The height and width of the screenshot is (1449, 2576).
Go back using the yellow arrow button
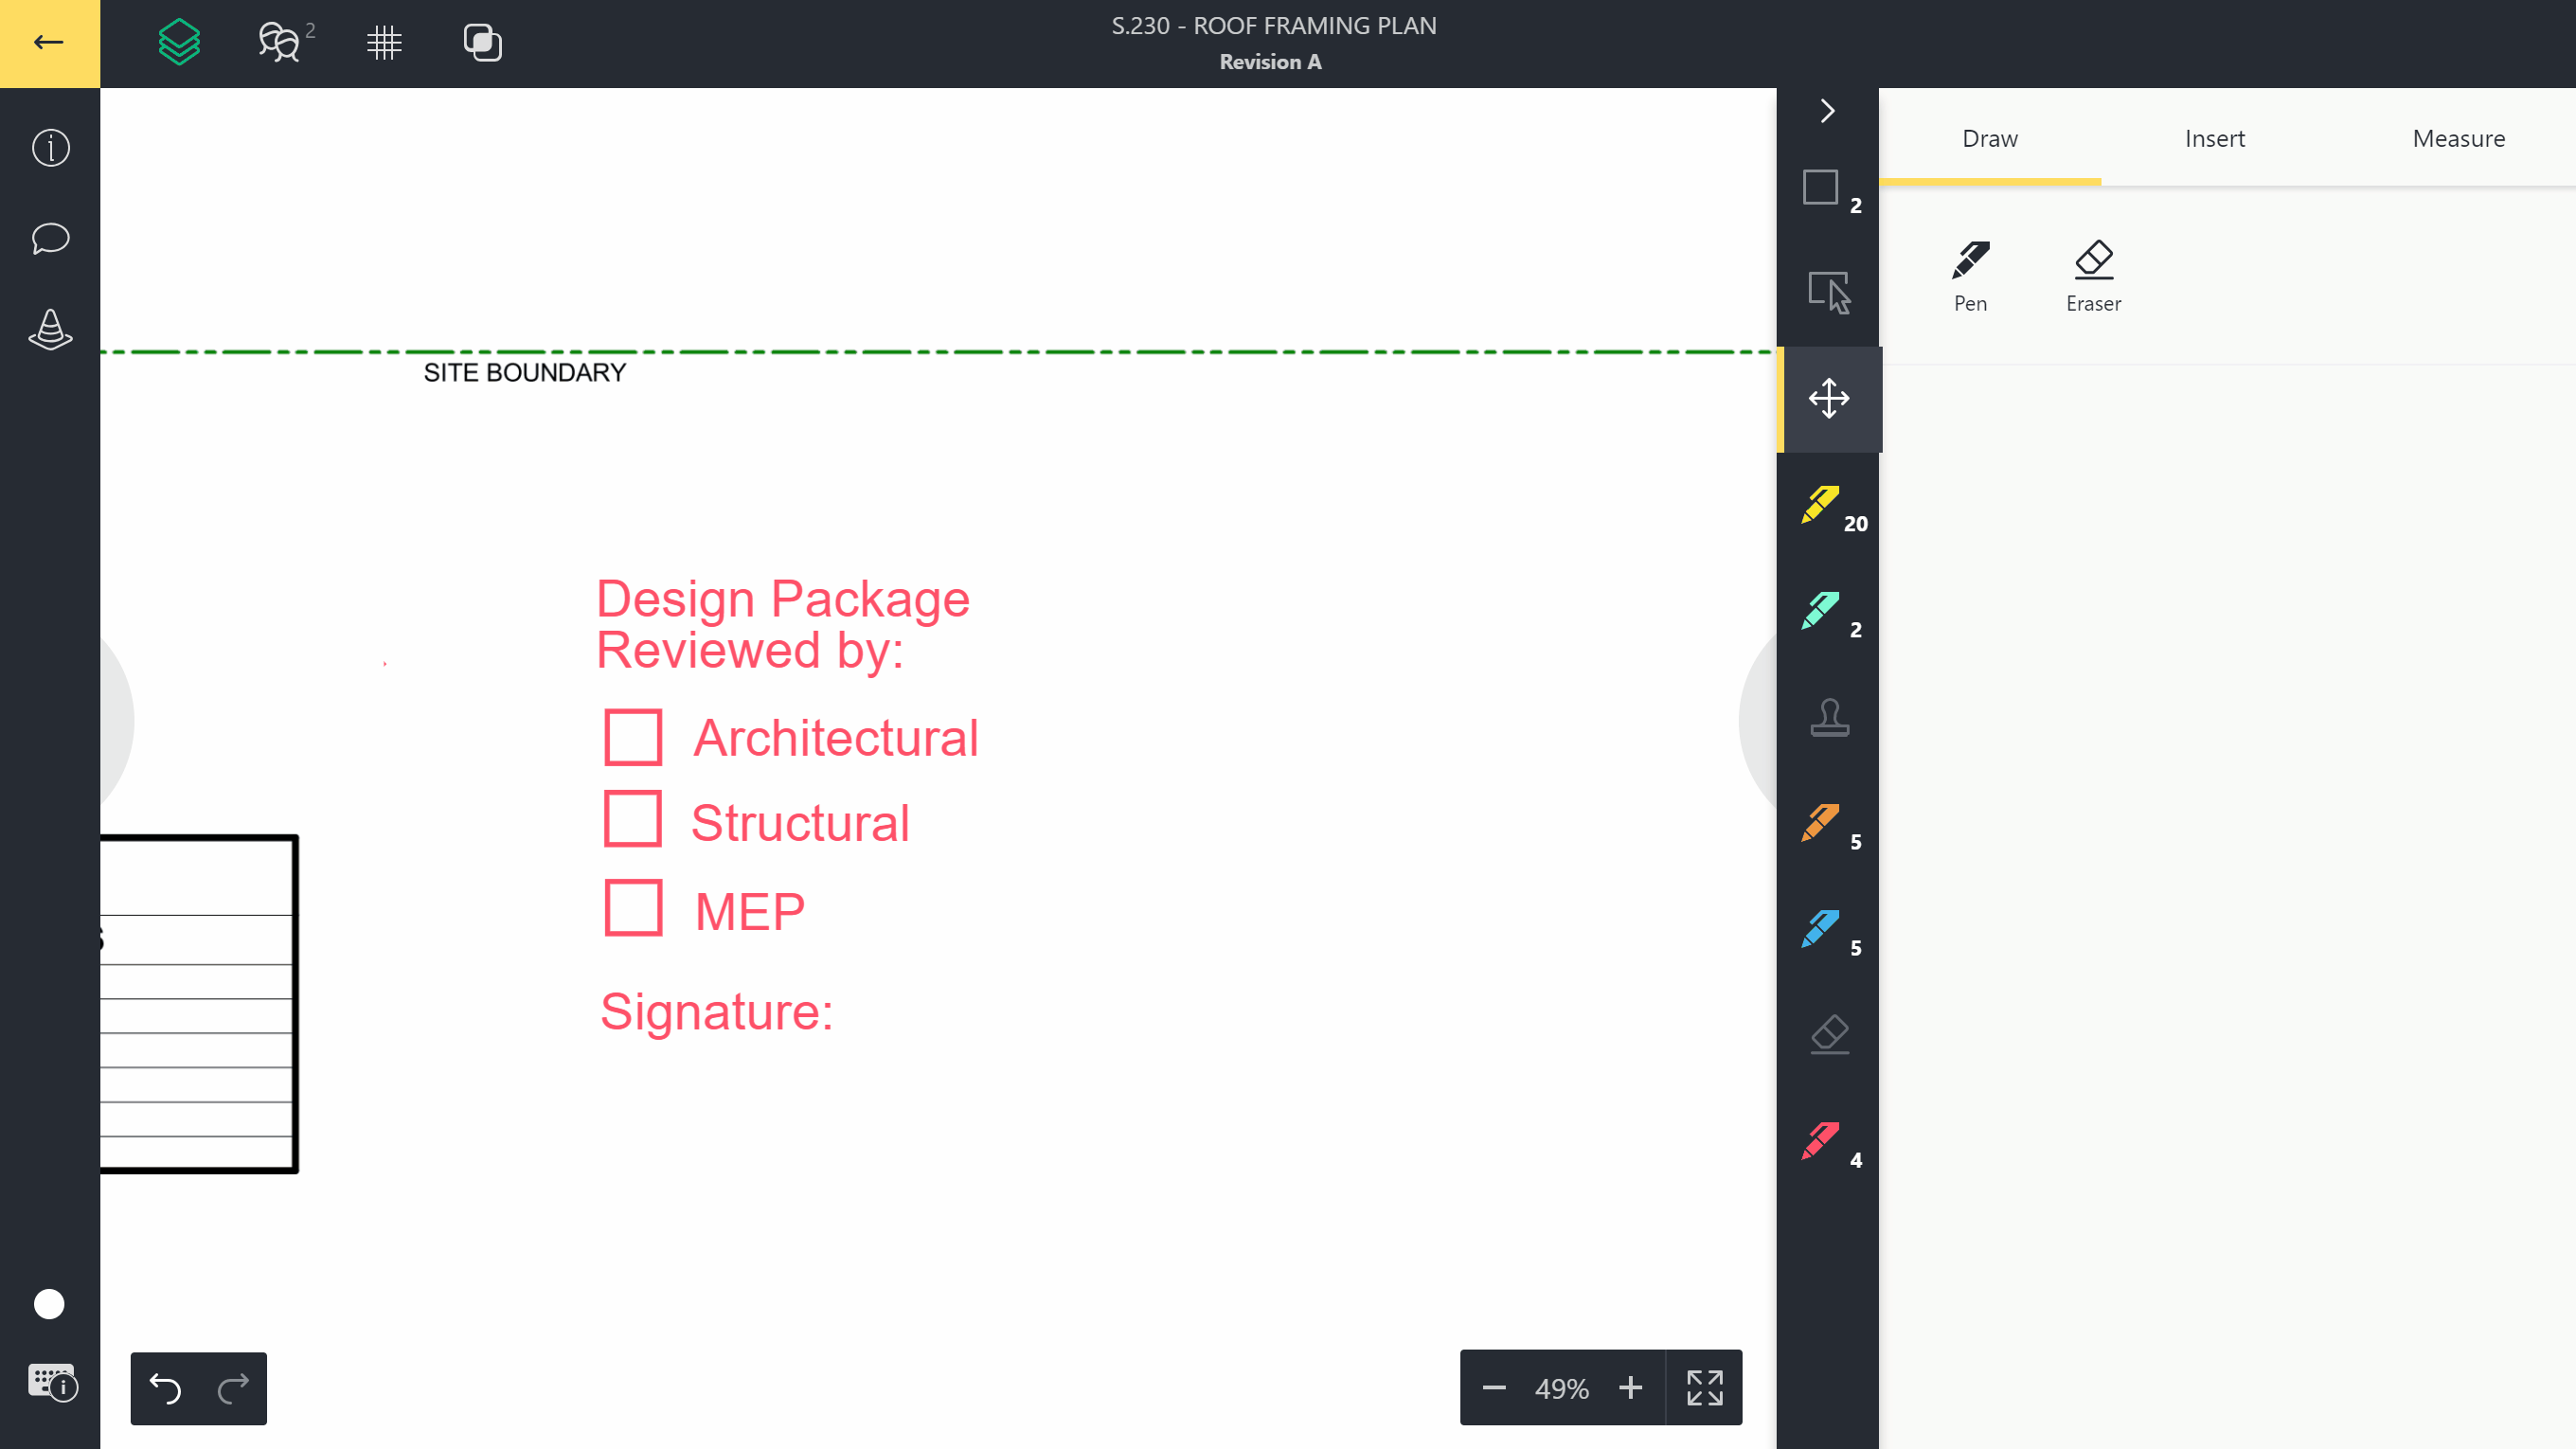pos(49,43)
